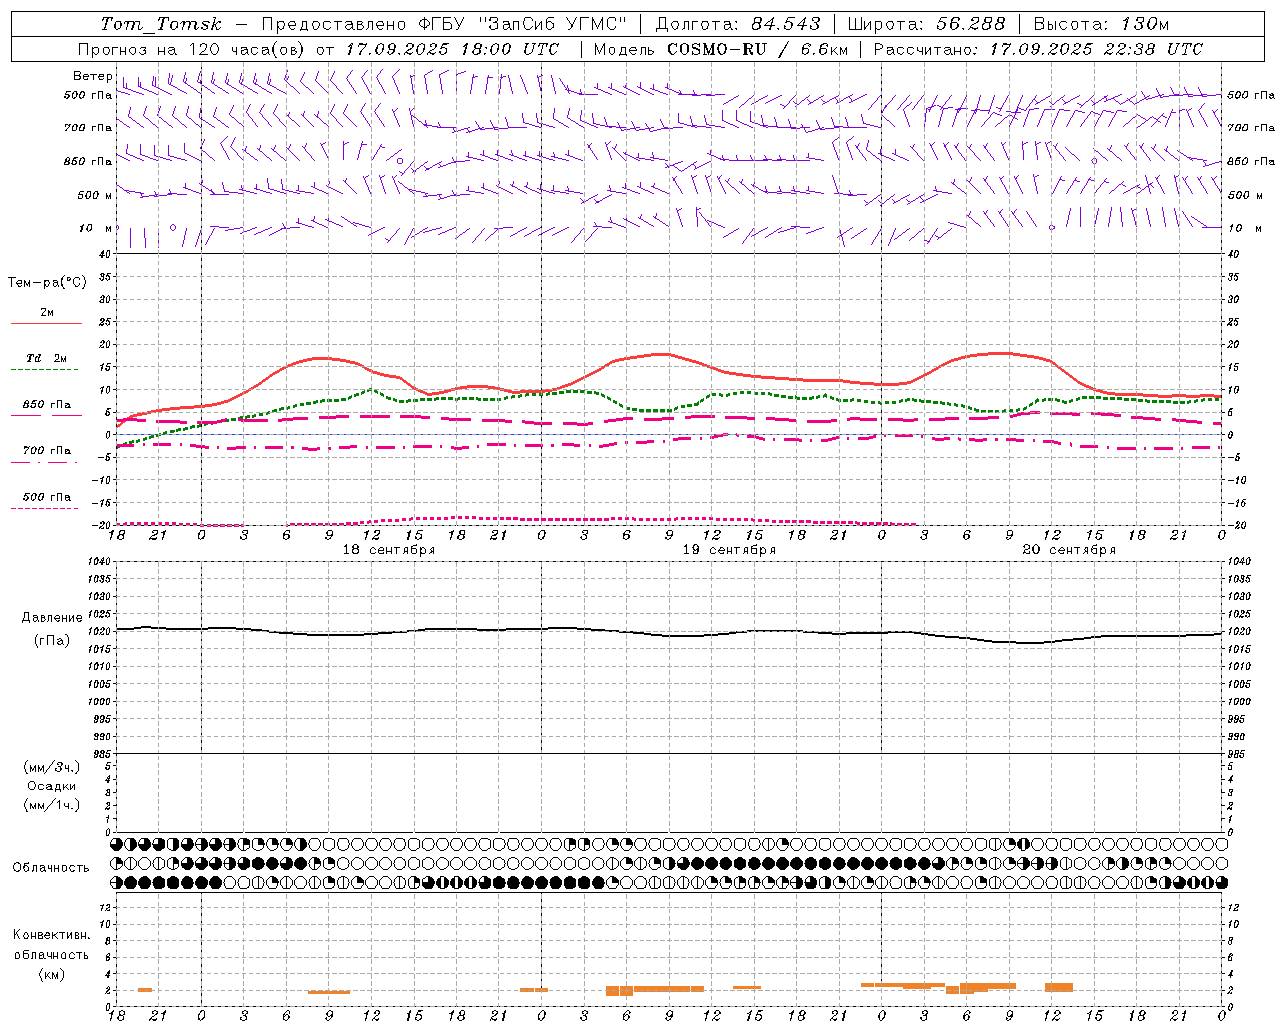Click the station name "Tom_Tomsk"
This screenshot has width=1280, height=1024.
[x=161, y=24]
